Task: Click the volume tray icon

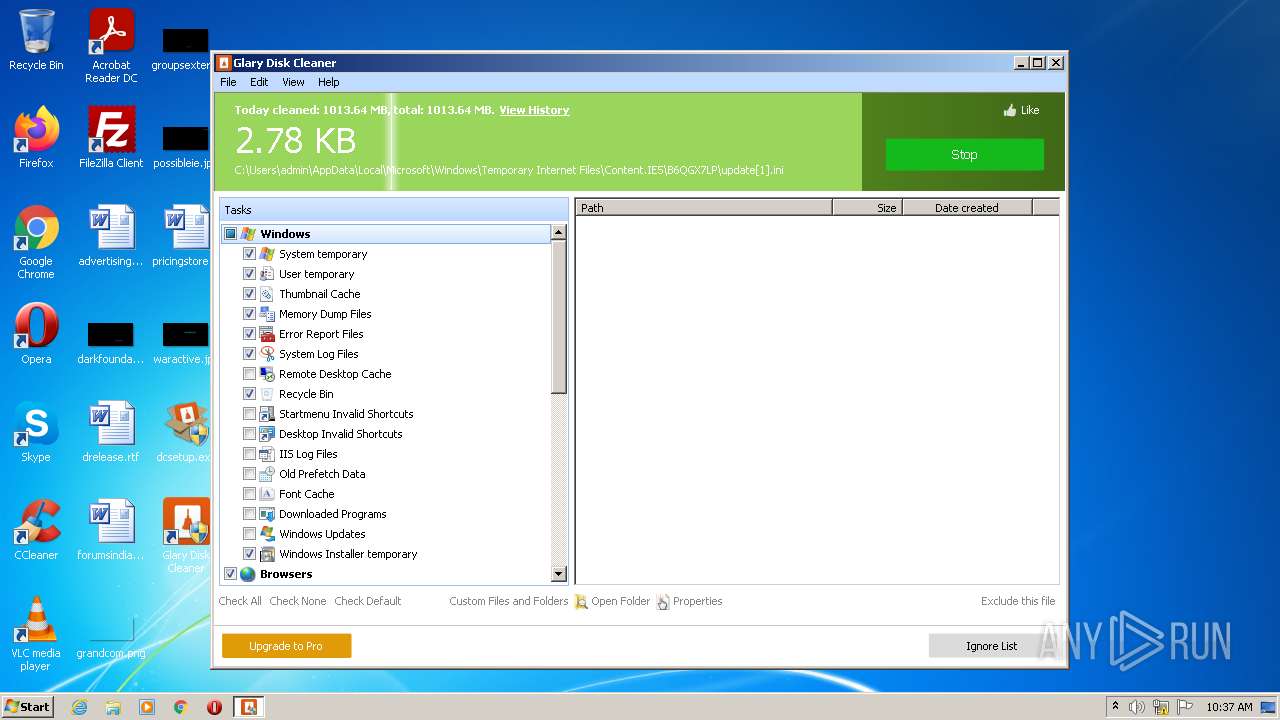Action: click(x=1137, y=707)
